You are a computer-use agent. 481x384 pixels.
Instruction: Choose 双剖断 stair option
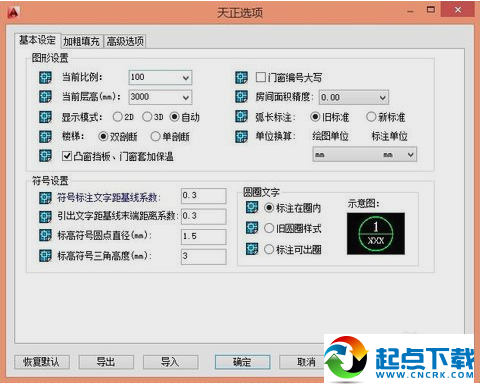103,136
